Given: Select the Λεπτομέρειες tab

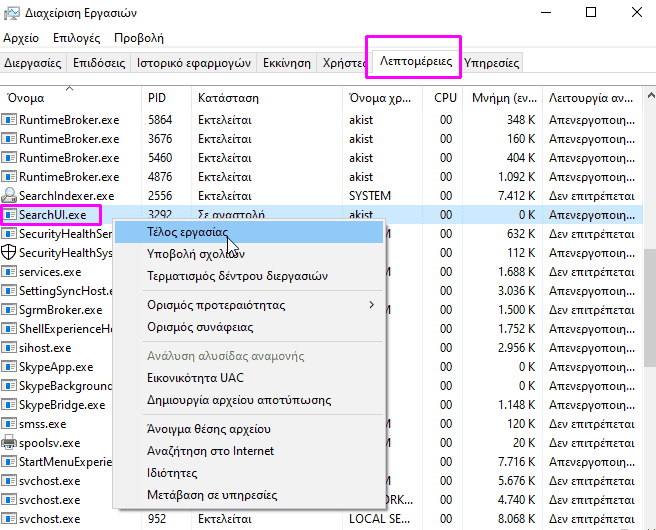Looking at the screenshot, I should (x=416, y=61).
